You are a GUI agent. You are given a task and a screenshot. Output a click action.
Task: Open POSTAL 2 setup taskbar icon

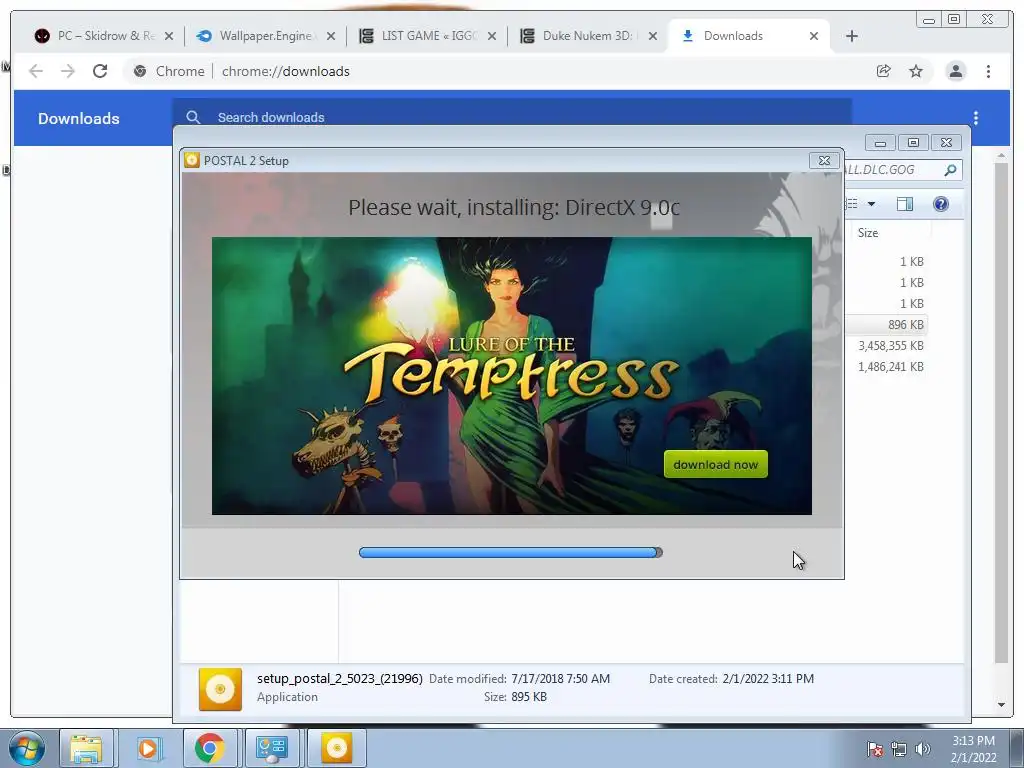pos(336,748)
